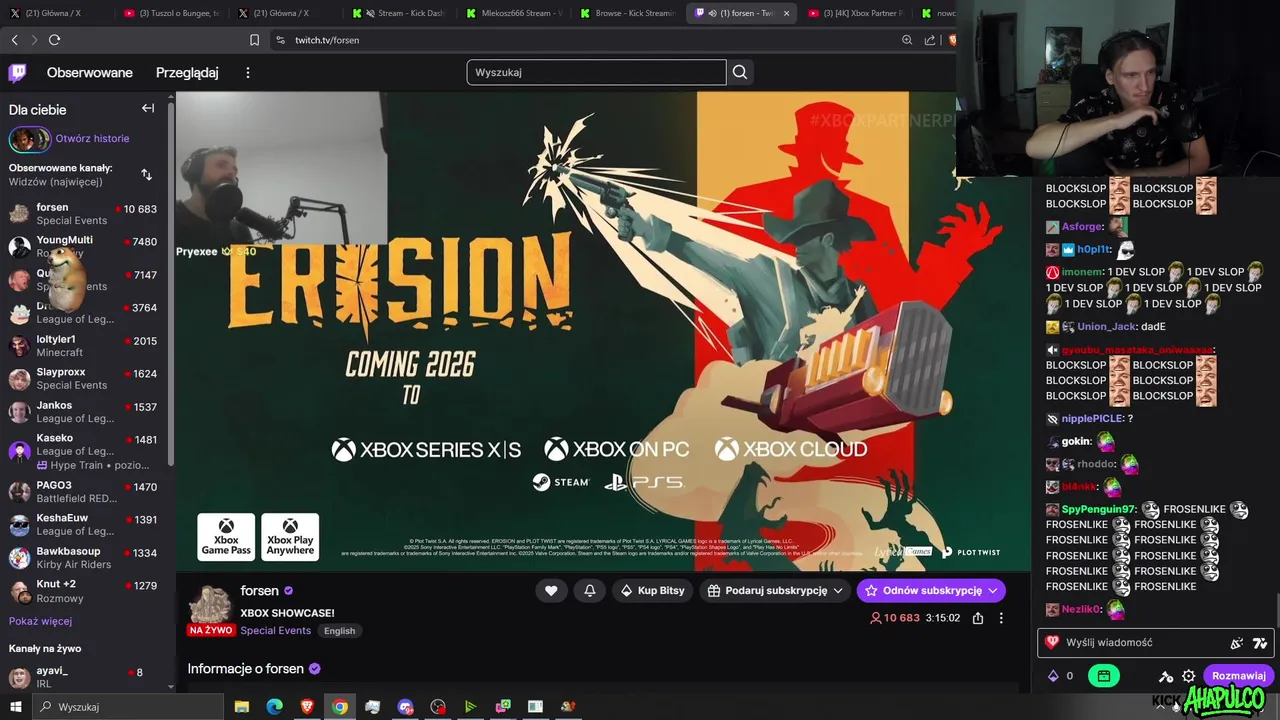Click the Twitch logo home icon

(17, 72)
